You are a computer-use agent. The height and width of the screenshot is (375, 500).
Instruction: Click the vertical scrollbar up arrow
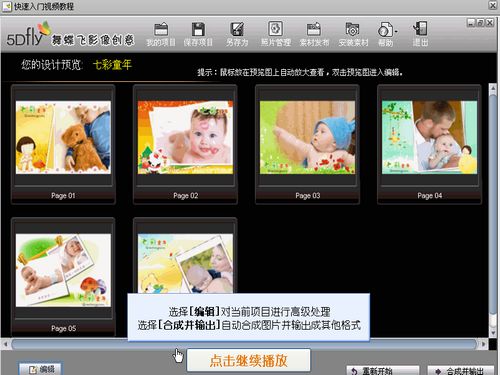pyautogui.click(x=493, y=88)
